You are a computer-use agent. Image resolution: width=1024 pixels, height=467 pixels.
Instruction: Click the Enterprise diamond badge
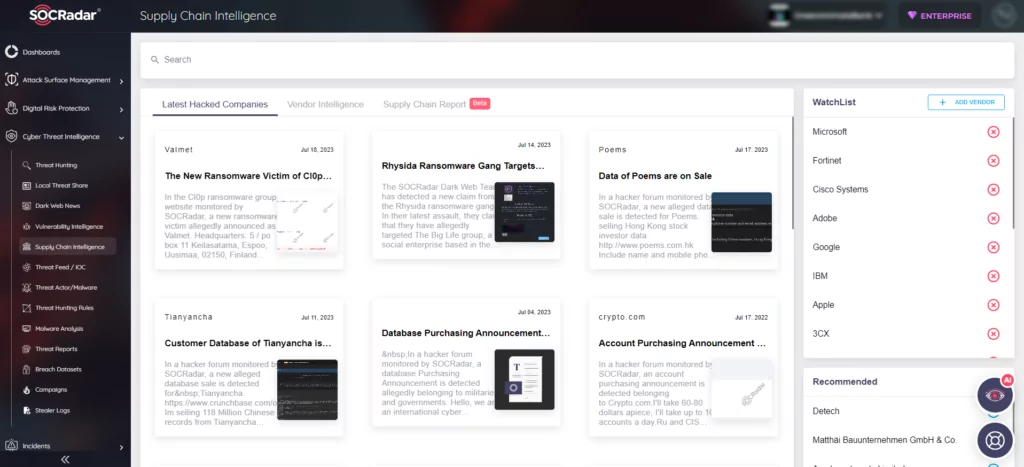[939, 16]
